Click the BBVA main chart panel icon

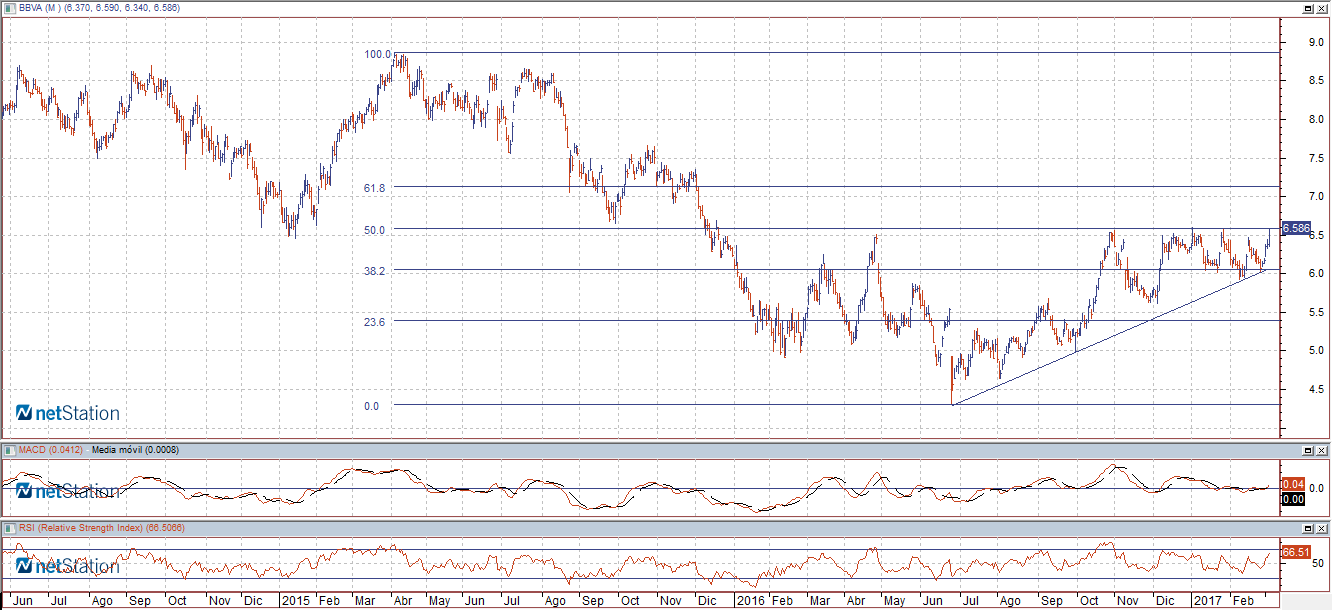point(10,7)
